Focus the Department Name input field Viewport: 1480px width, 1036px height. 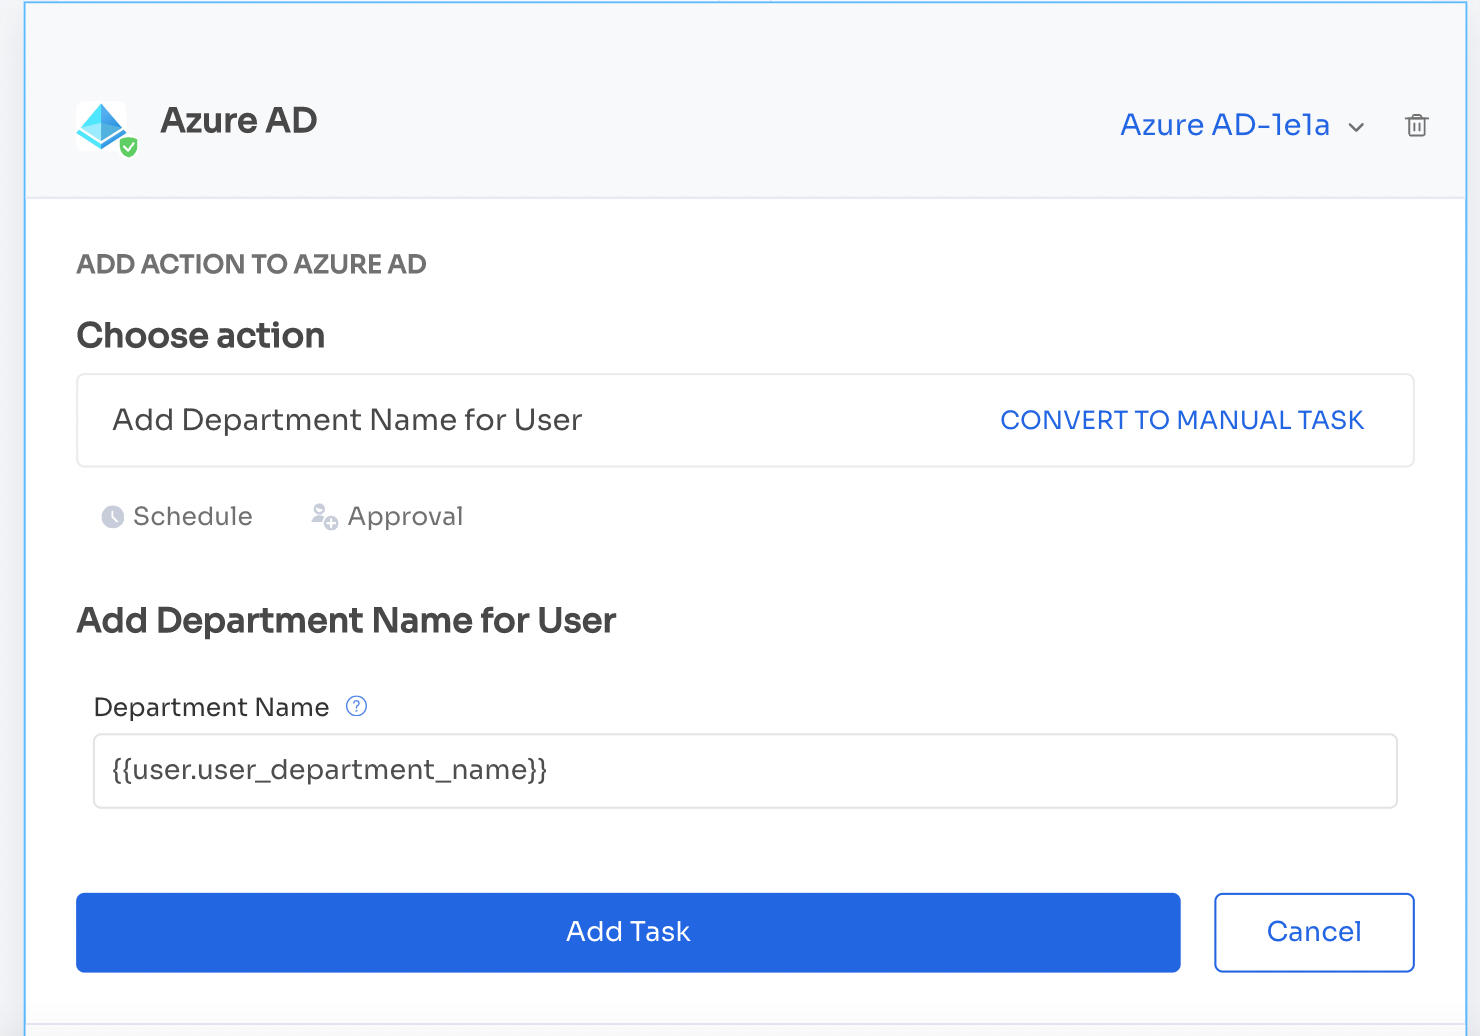pyautogui.click(x=745, y=770)
